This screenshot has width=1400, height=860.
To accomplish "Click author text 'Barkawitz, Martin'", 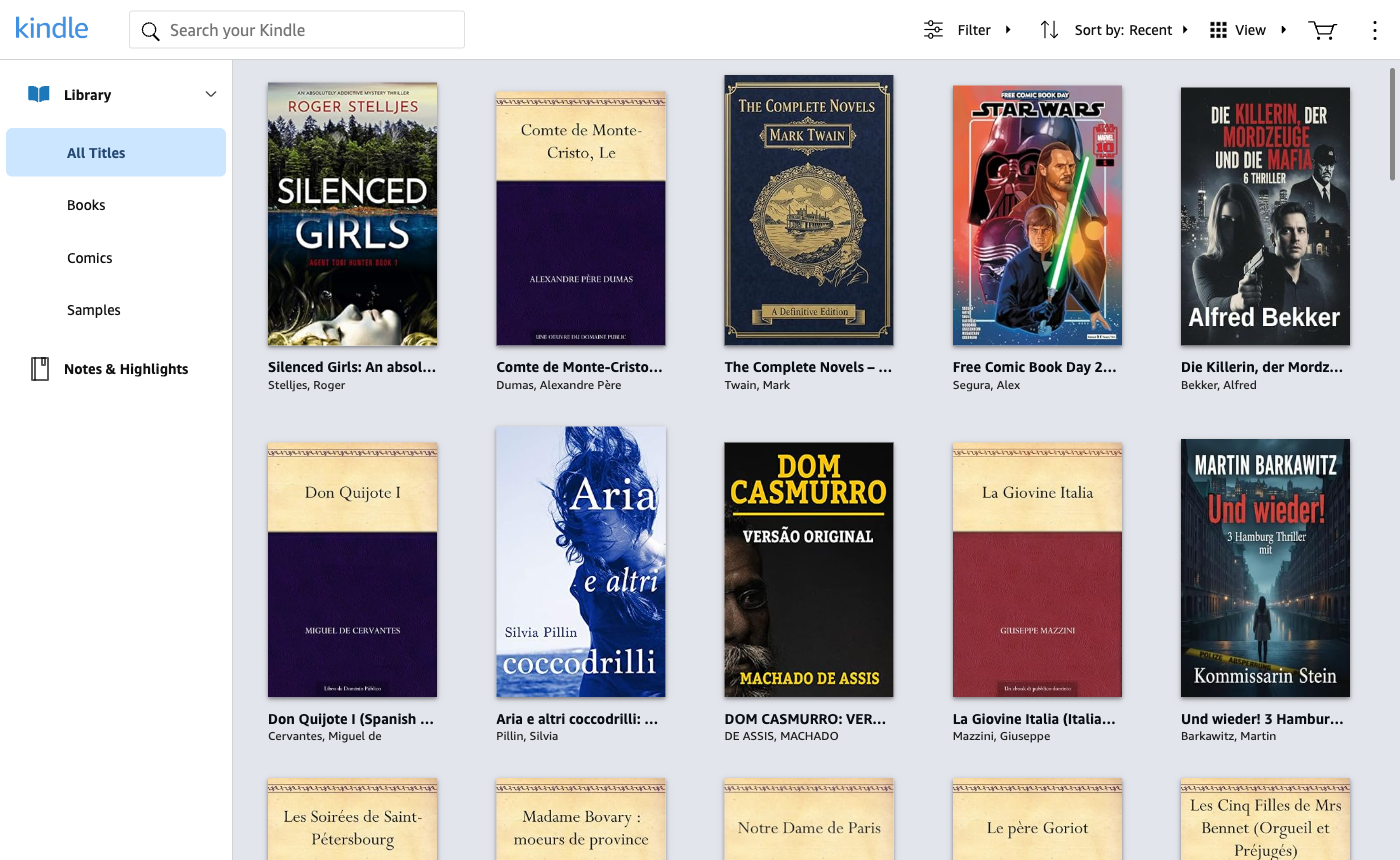I will pos(1229,736).
